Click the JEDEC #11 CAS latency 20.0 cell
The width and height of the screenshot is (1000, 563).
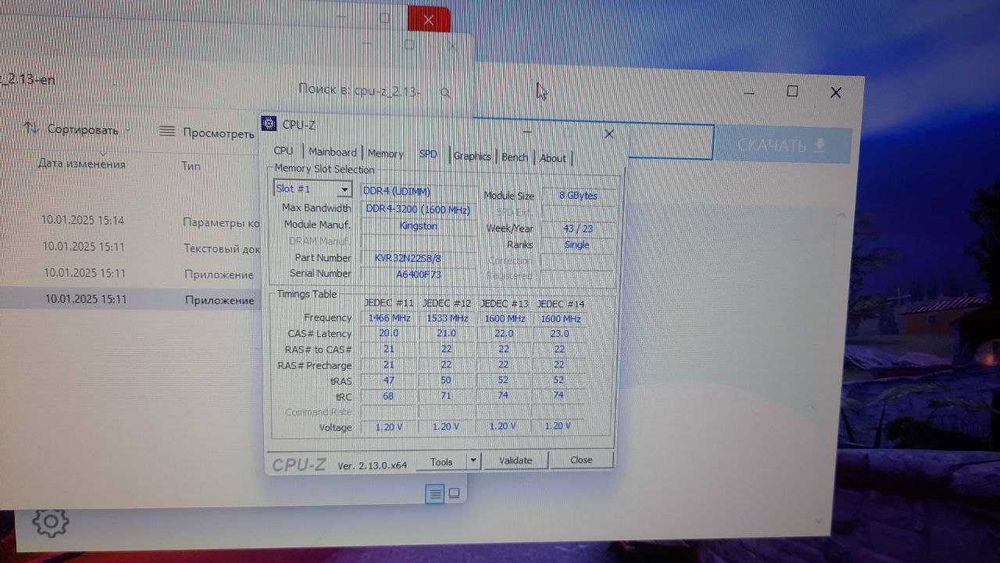coord(389,333)
